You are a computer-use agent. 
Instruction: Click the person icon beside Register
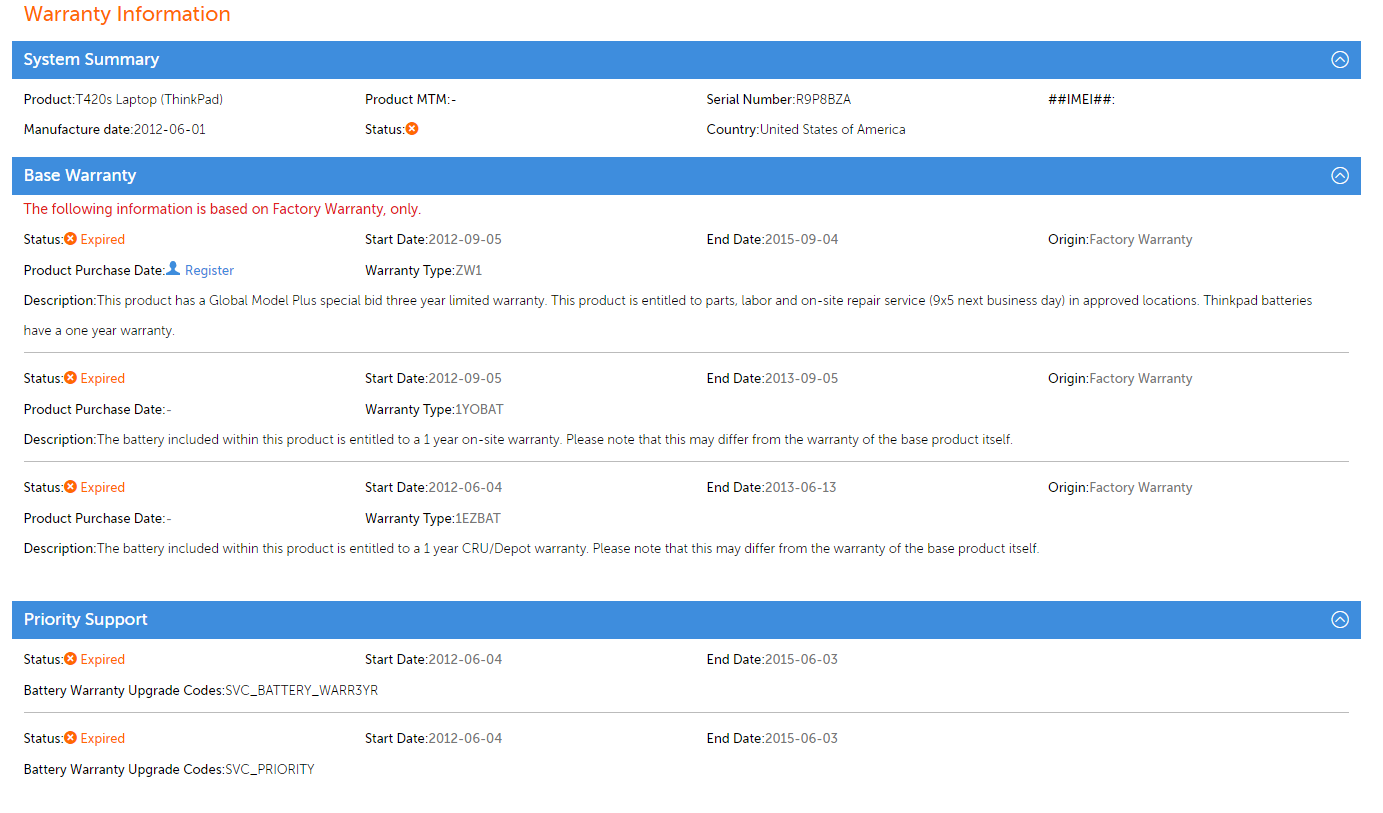point(173,269)
